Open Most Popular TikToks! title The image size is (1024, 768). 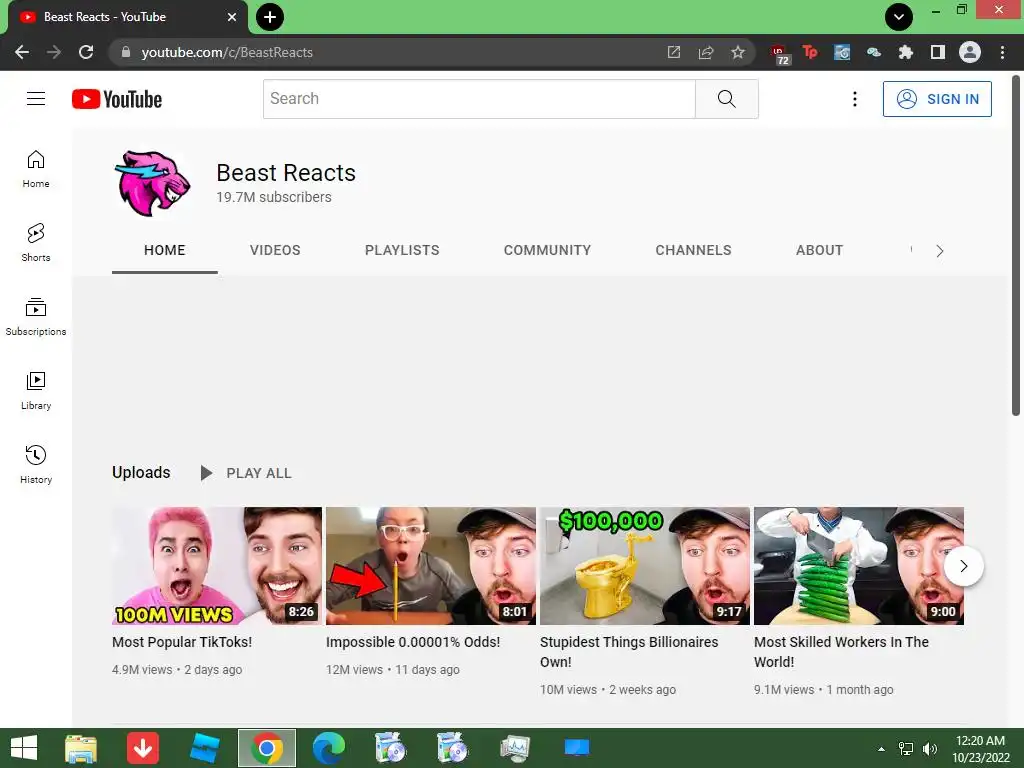point(182,642)
